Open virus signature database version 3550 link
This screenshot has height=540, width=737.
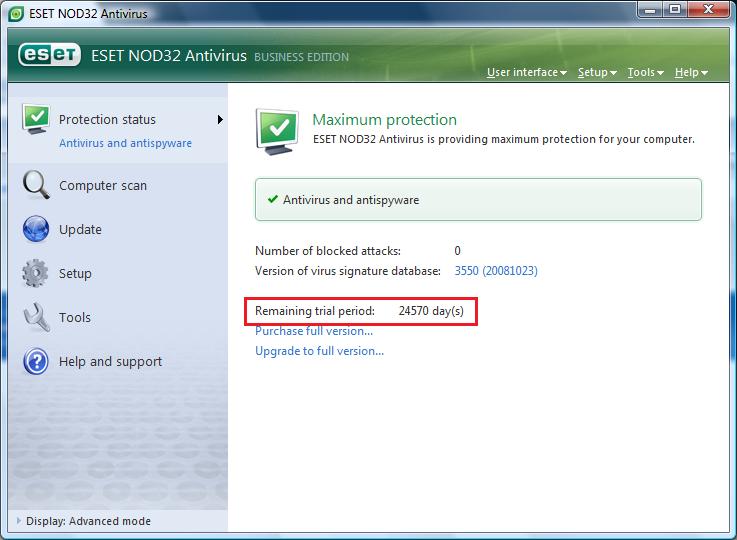click(496, 271)
